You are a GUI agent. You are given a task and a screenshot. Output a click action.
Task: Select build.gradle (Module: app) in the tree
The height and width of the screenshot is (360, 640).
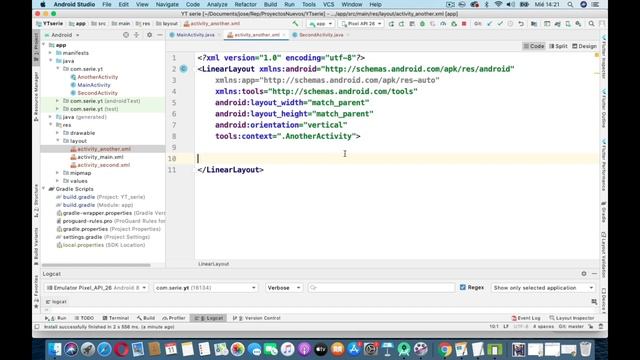tap(95, 205)
